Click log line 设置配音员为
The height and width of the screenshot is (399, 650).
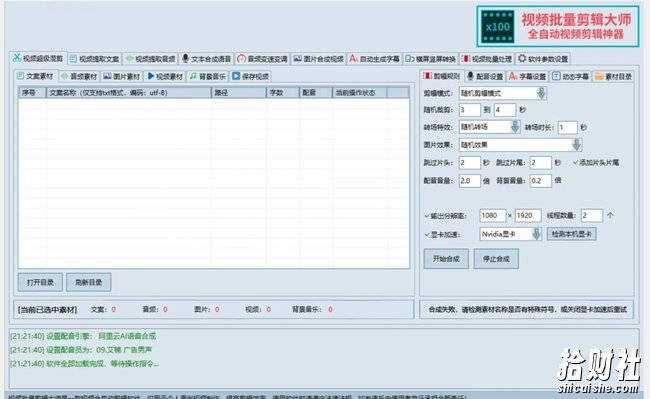pos(81,350)
